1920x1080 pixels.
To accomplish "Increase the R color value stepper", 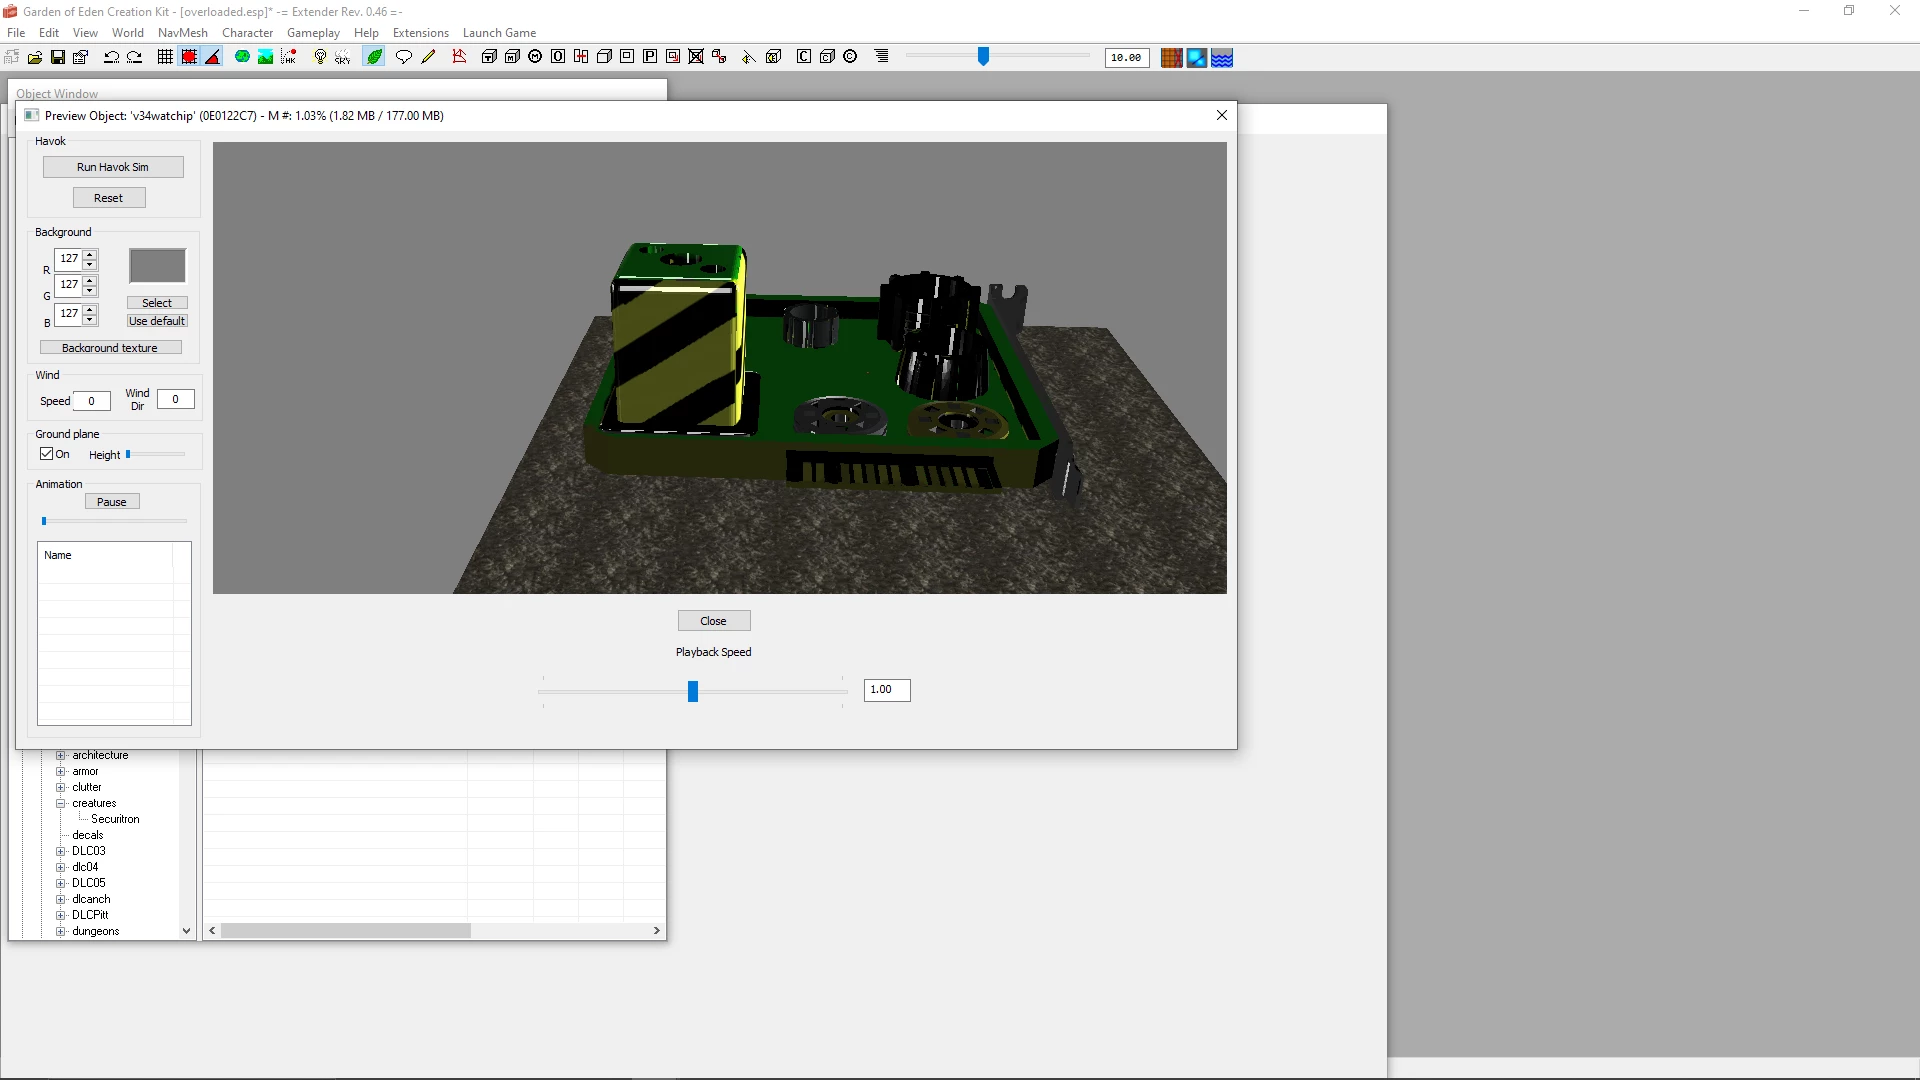I will point(90,255).
